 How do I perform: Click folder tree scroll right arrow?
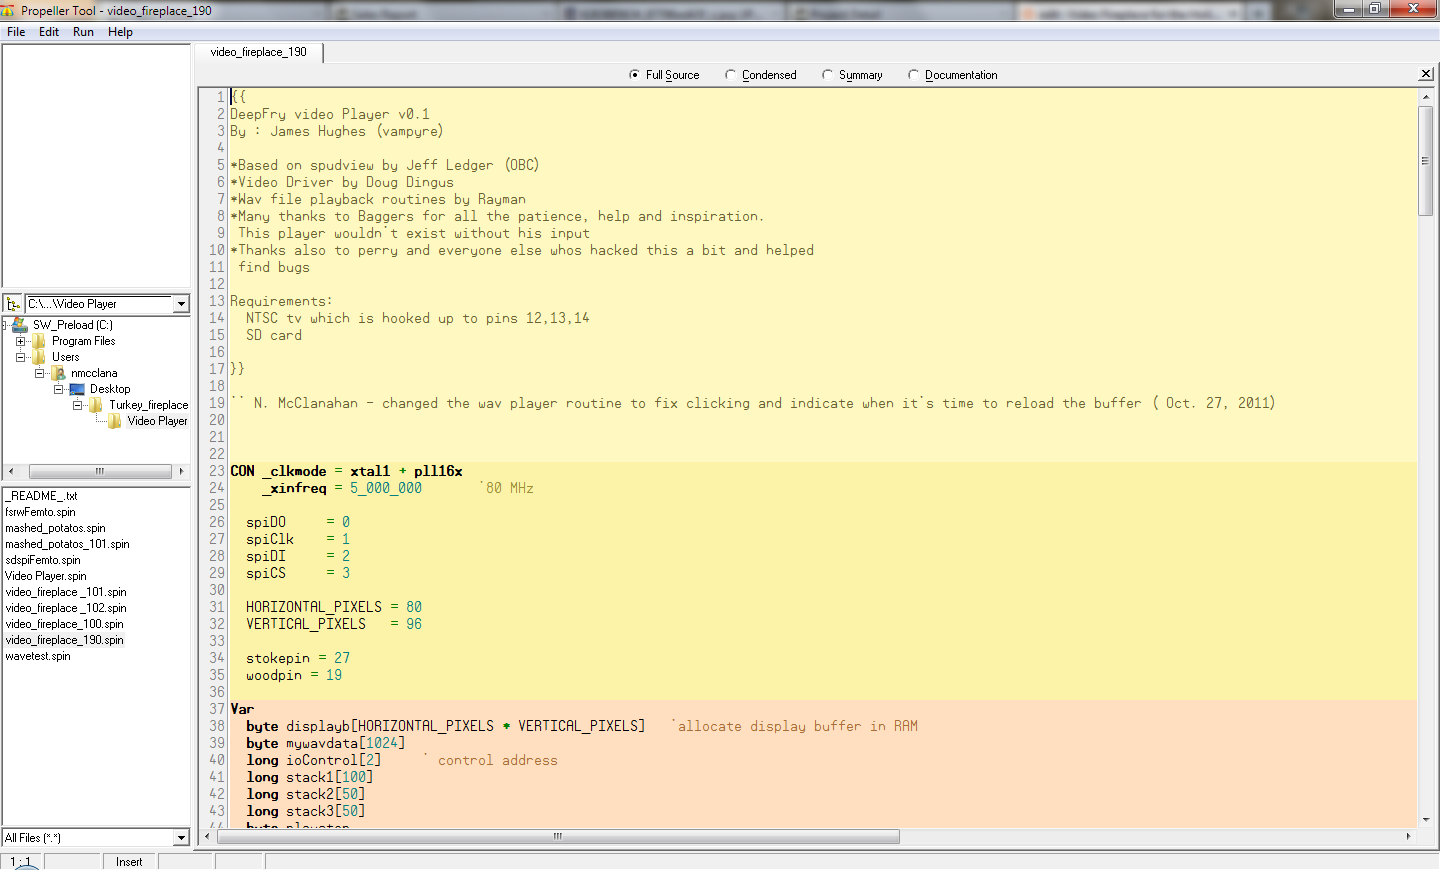click(181, 471)
